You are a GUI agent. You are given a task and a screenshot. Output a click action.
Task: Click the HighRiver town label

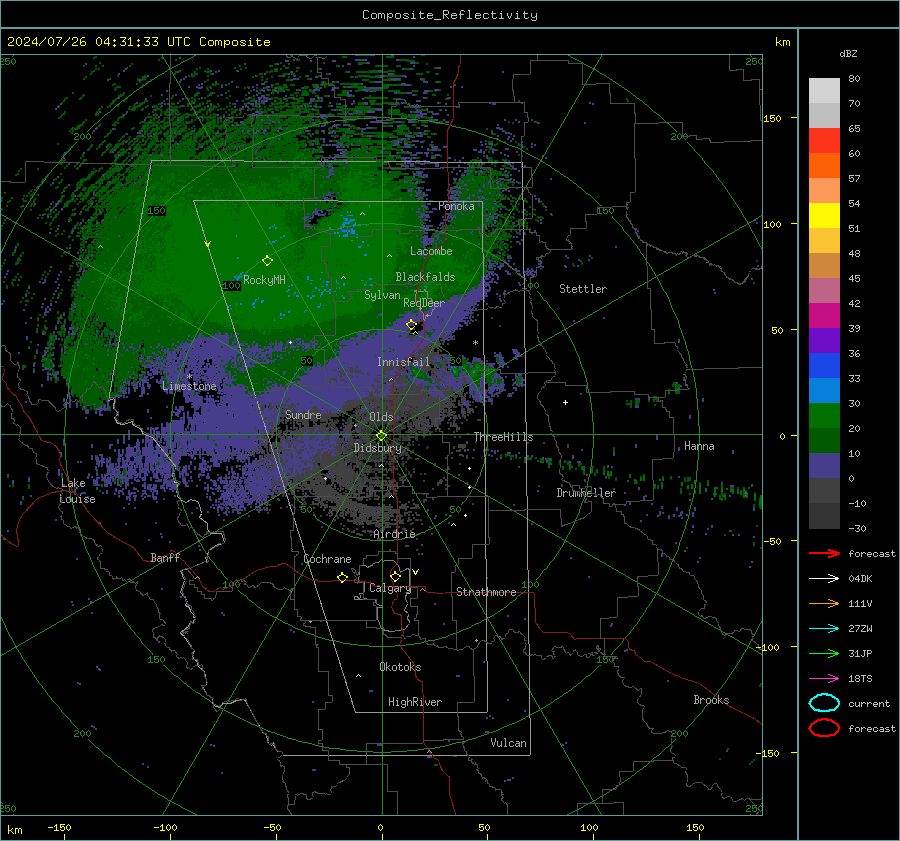coord(415,702)
